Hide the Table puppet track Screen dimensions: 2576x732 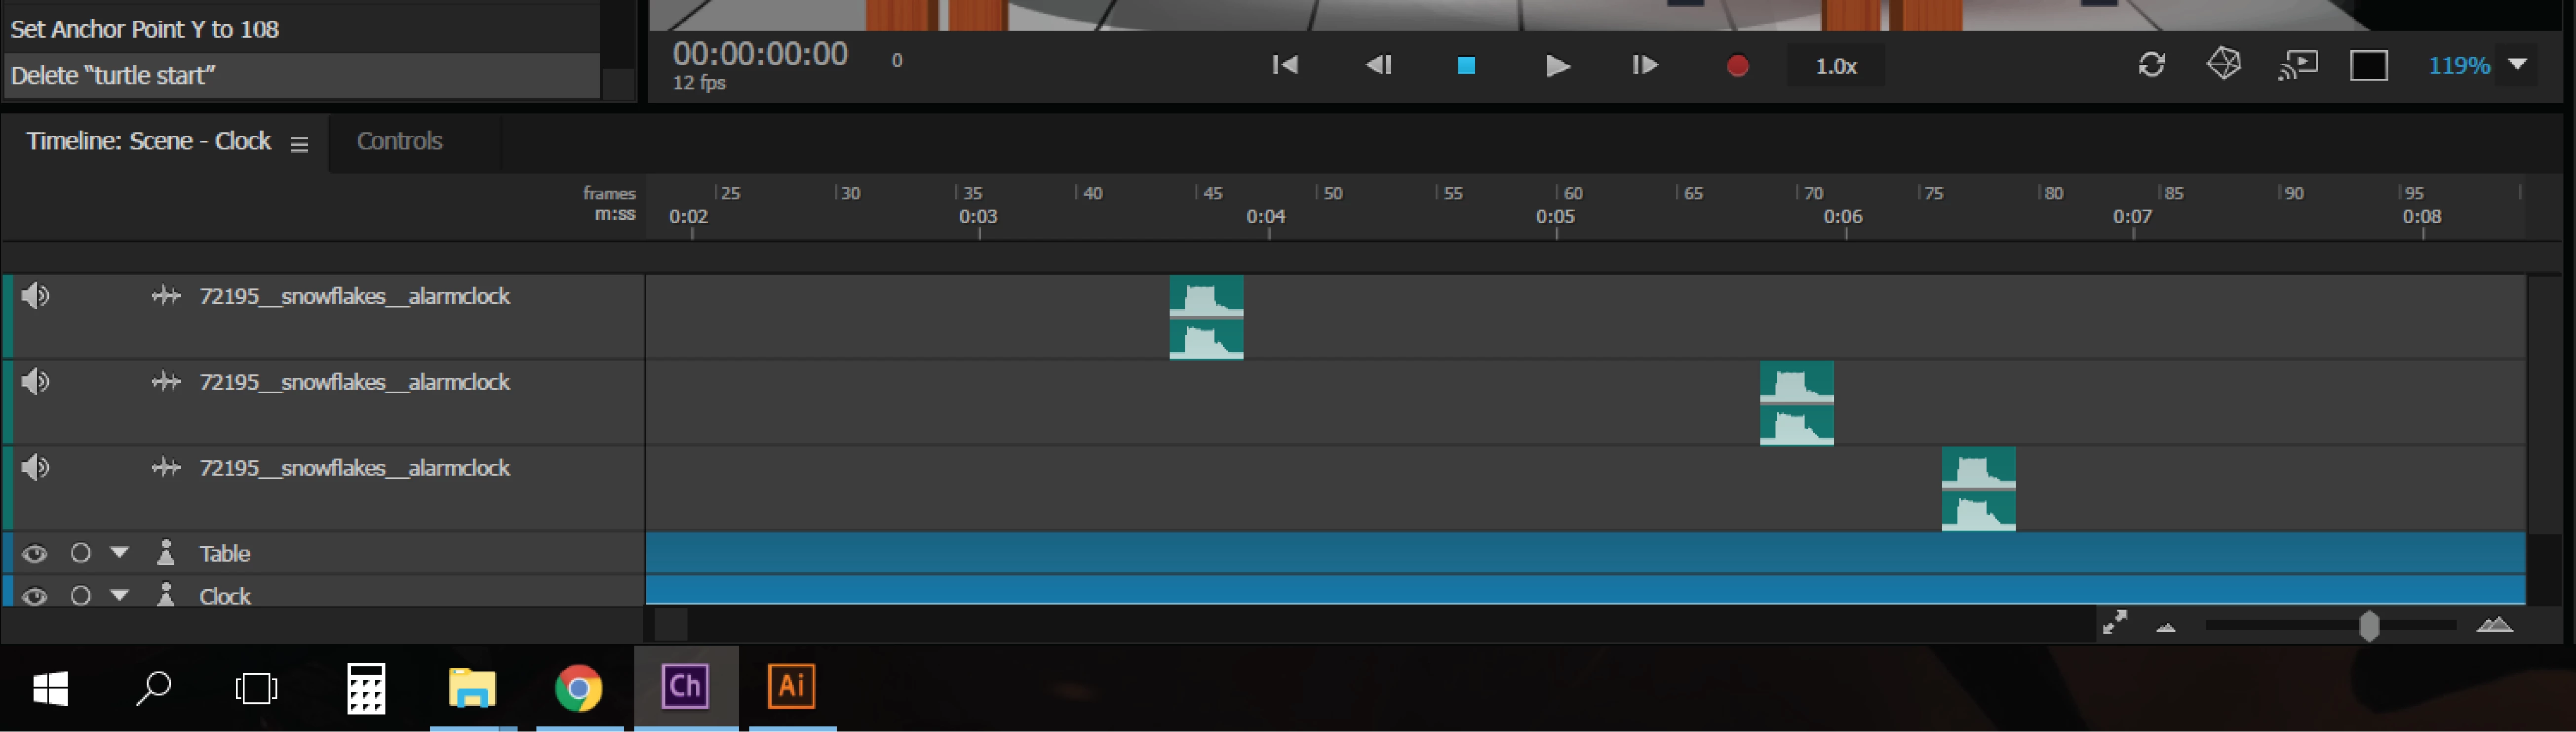click(x=35, y=553)
